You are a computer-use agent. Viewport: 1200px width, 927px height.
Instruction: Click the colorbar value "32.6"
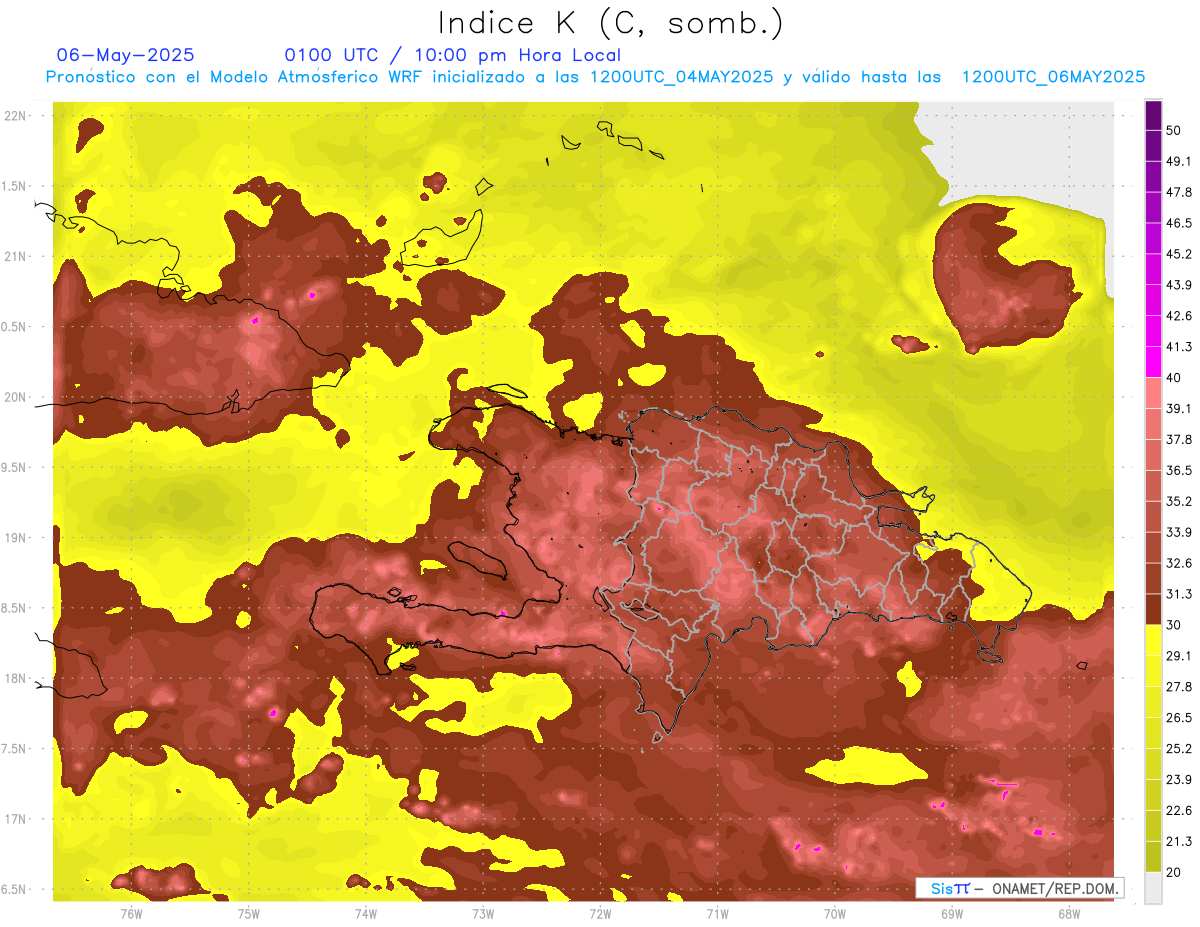(1179, 564)
